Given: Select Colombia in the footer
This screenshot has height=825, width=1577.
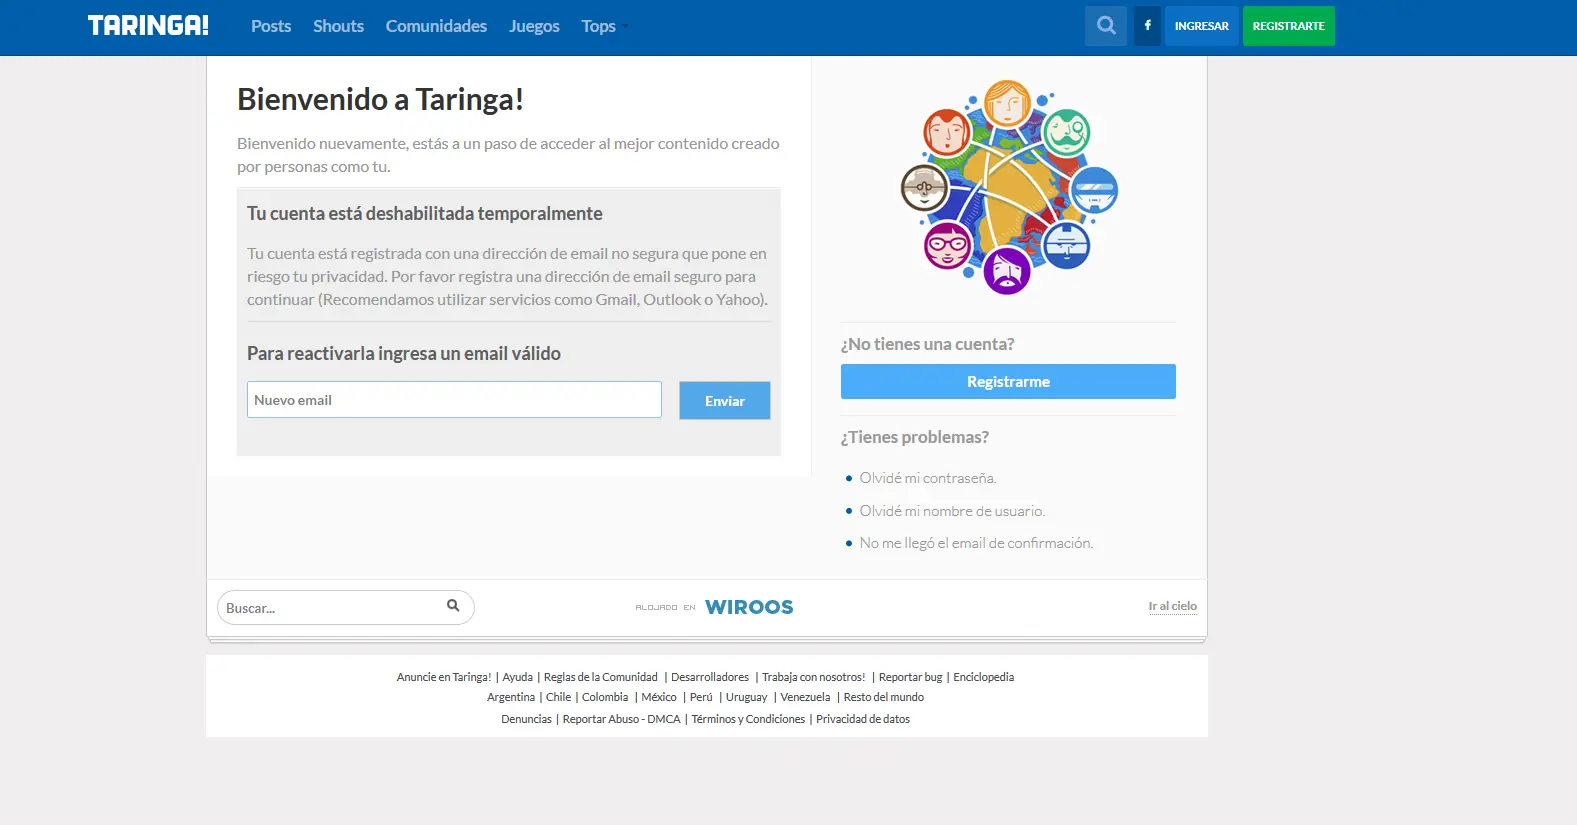Looking at the screenshot, I should (605, 697).
